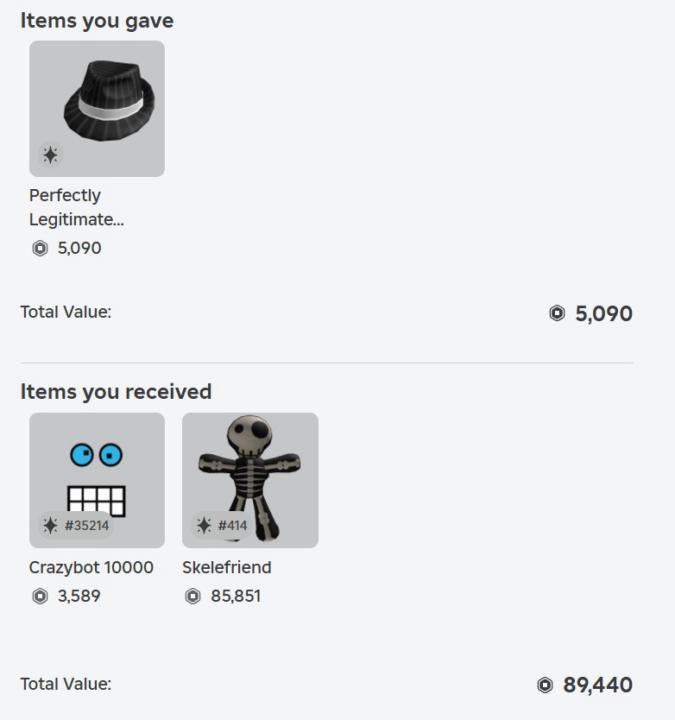Image resolution: width=675 pixels, height=720 pixels.
Task: Click the Robux icon beside 85,851
Action: tap(192, 597)
